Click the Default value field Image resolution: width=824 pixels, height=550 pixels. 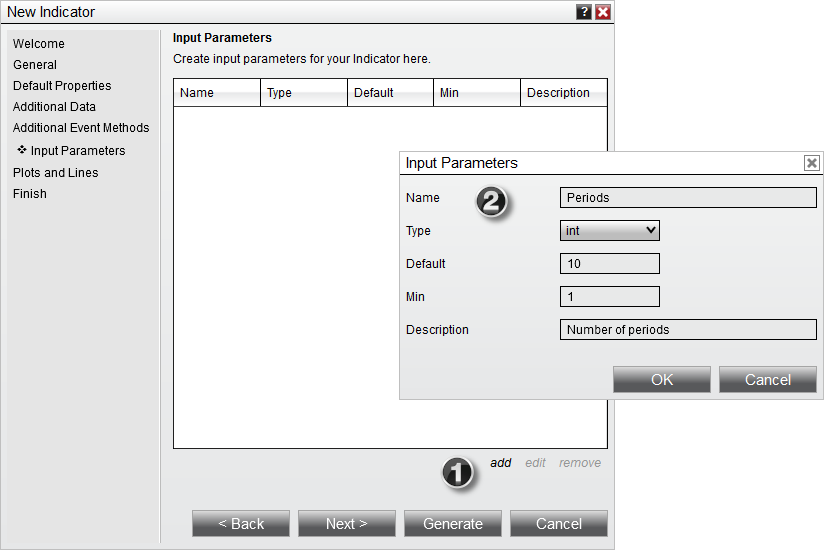click(609, 264)
